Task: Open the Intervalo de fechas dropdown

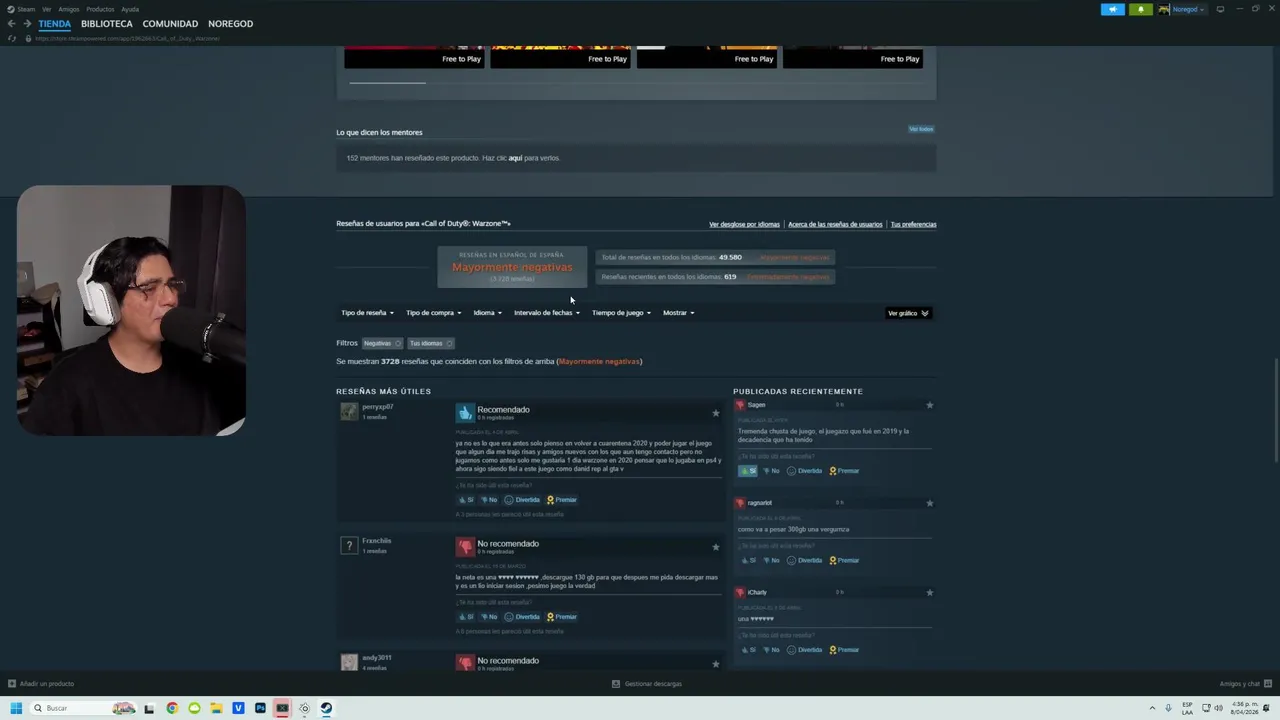Action: [x=547, y=313]
